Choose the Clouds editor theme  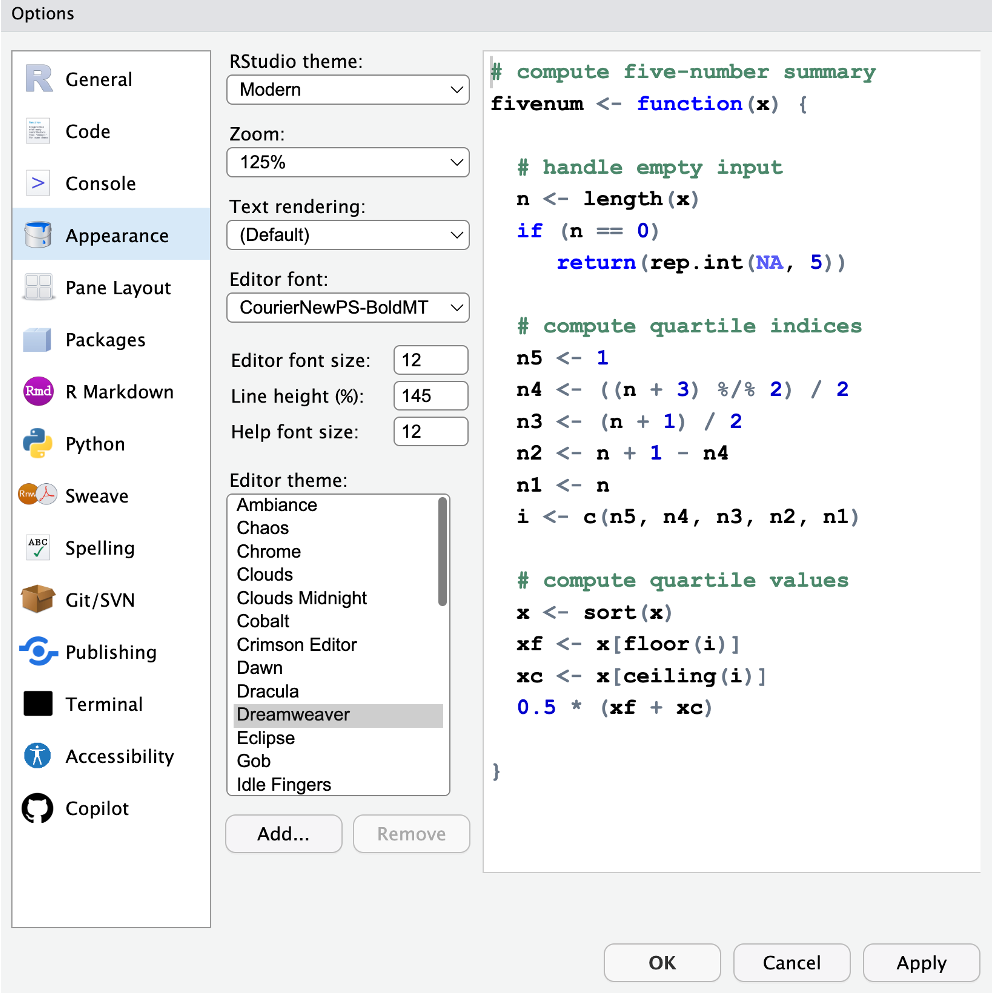(x=336, y=574)
